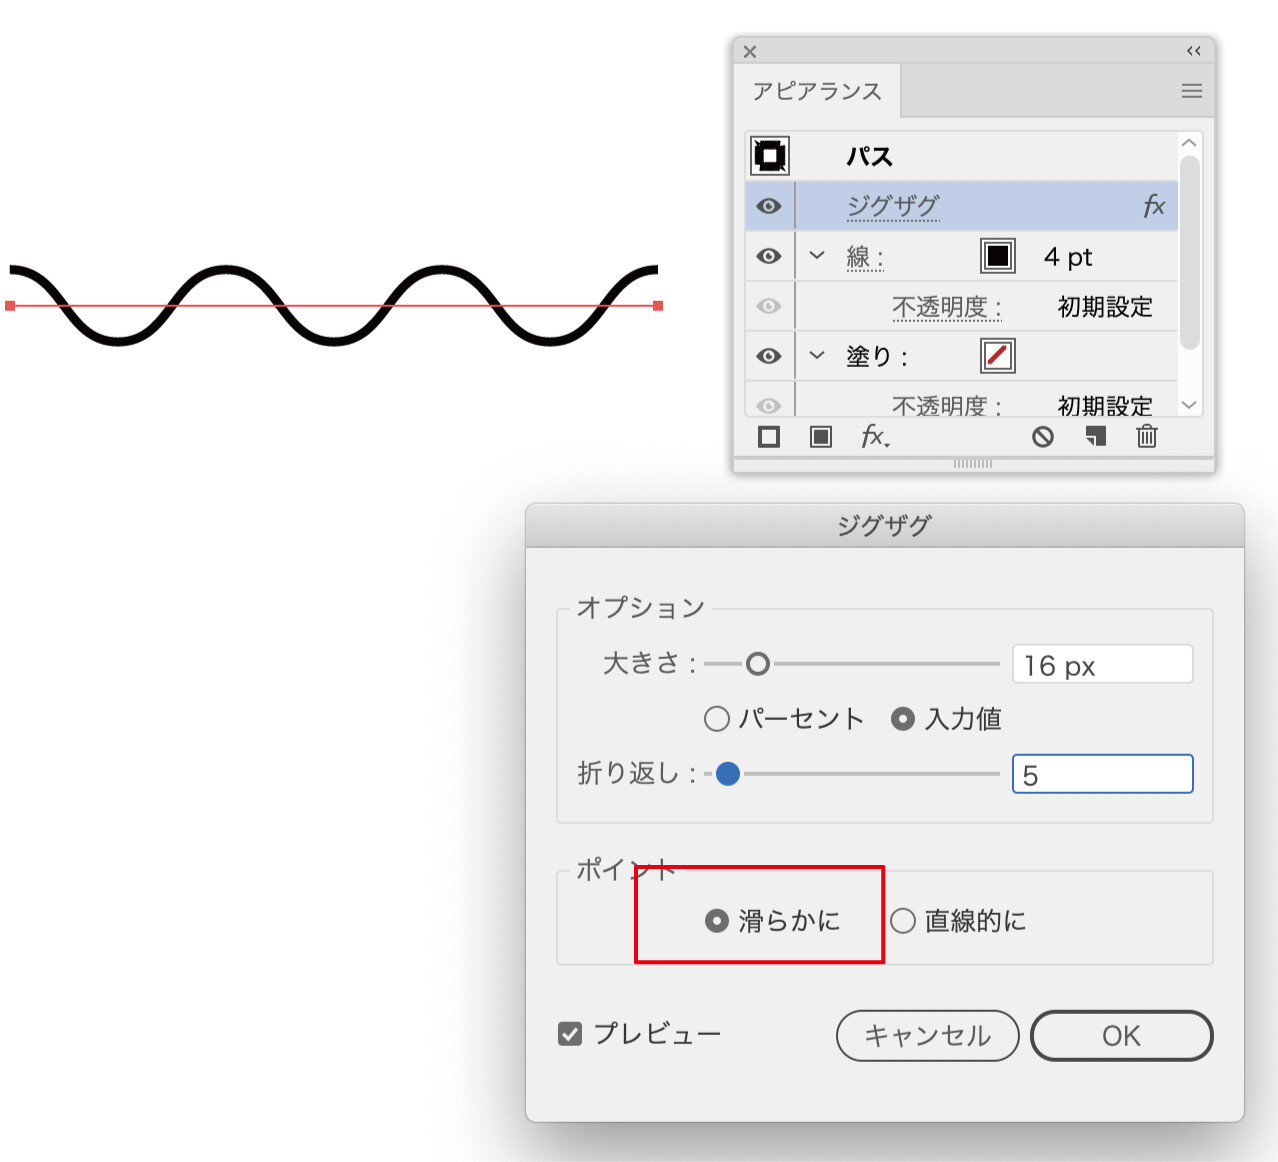Click the キャンセル button

pos(927,1035)
